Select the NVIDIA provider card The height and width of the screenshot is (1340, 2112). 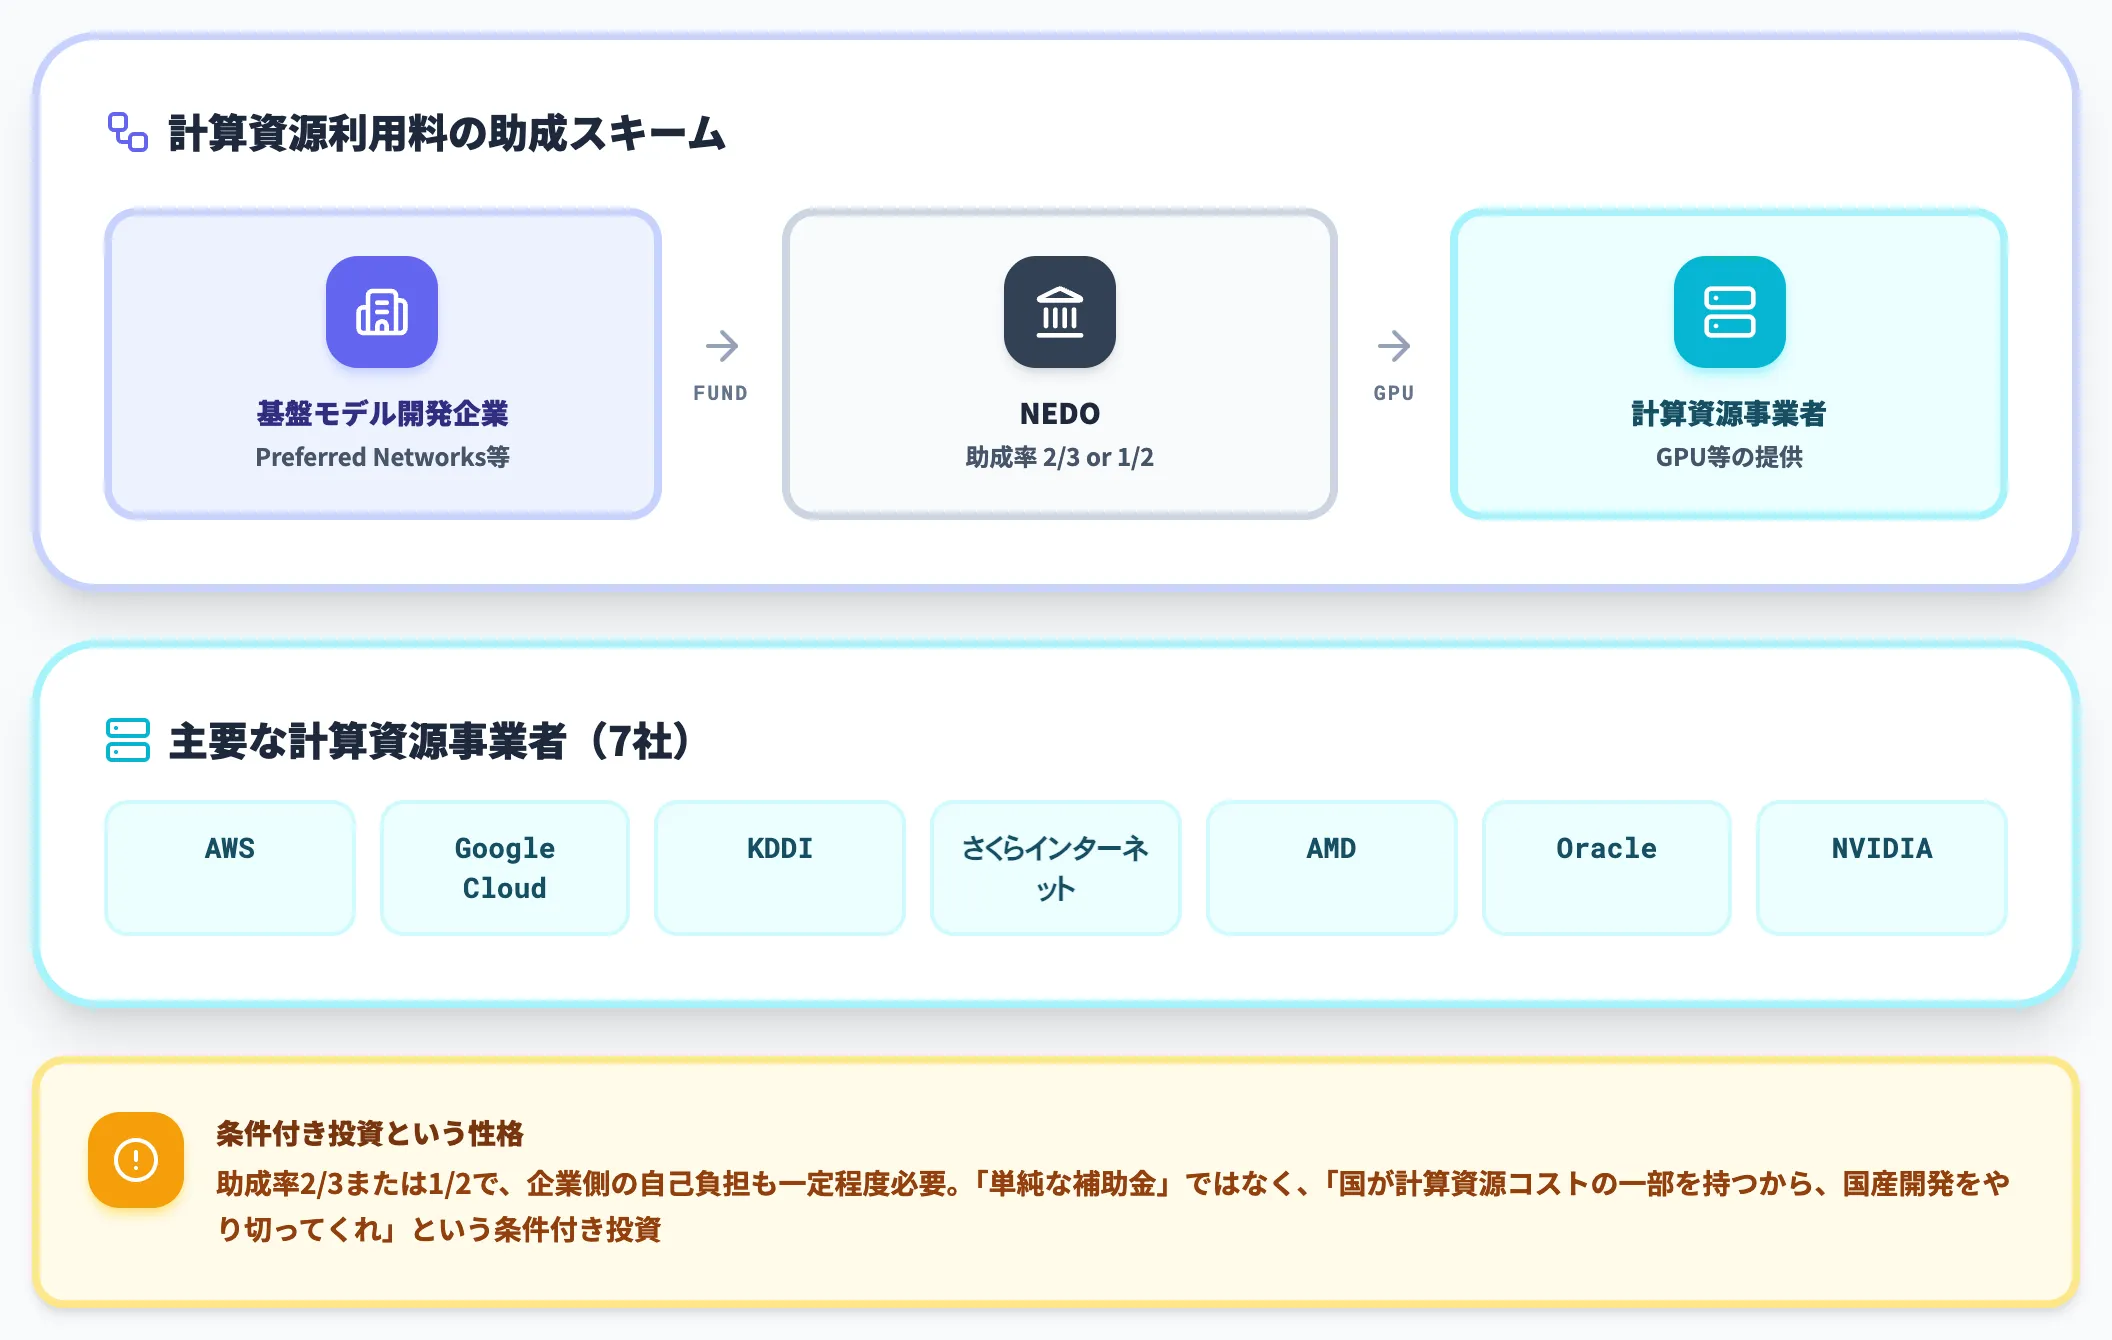click(1882, 868)
